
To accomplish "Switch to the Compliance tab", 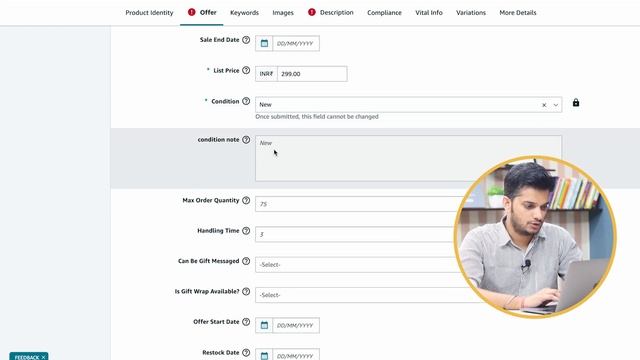I will tap(384, 13).
